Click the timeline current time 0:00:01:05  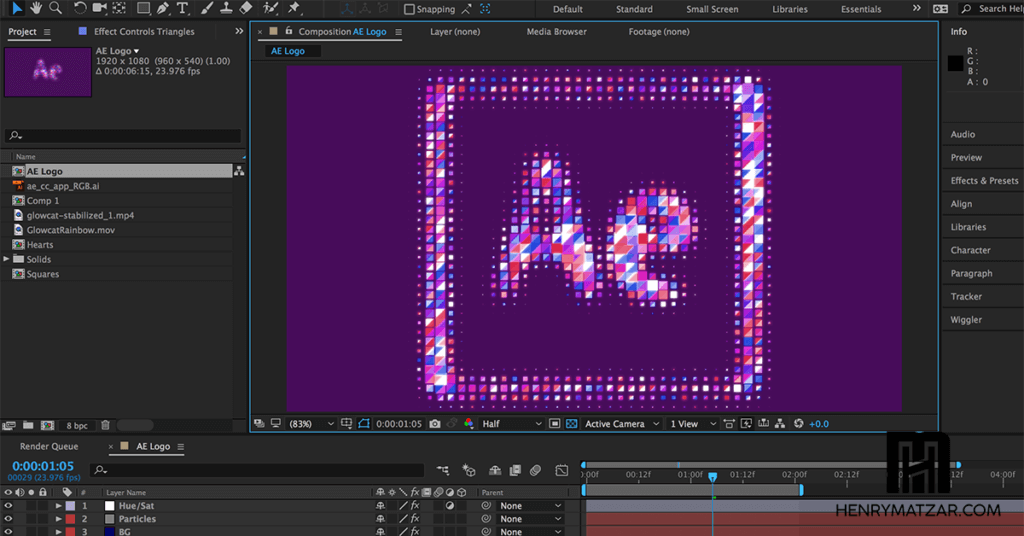coord(43,466)
